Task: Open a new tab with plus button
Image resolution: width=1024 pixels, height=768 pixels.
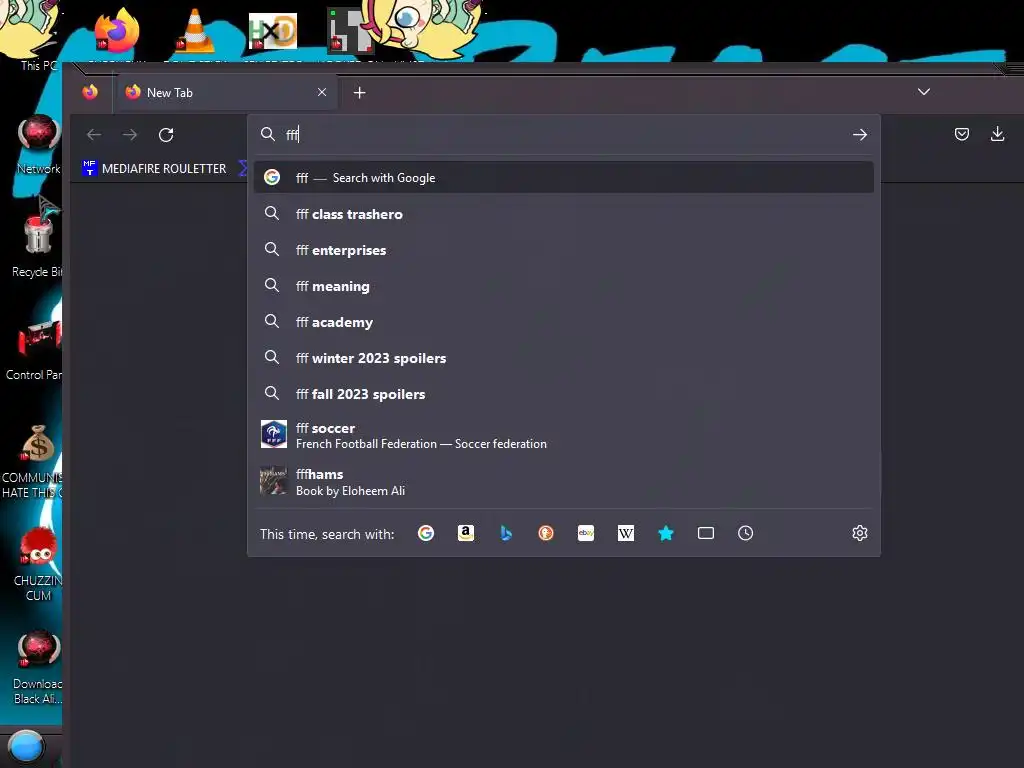Action: pyautogui.click(x=359, y=93)
